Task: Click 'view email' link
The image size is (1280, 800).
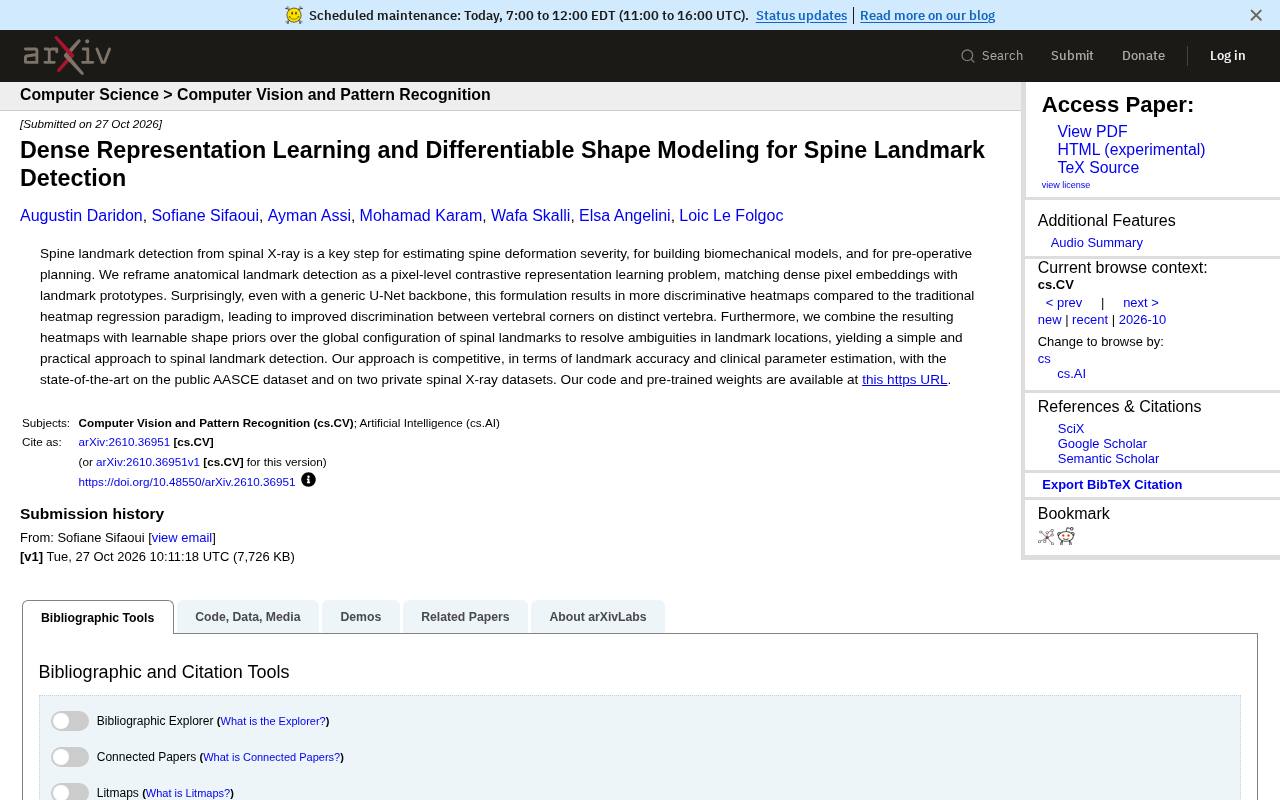Action: 182,538
